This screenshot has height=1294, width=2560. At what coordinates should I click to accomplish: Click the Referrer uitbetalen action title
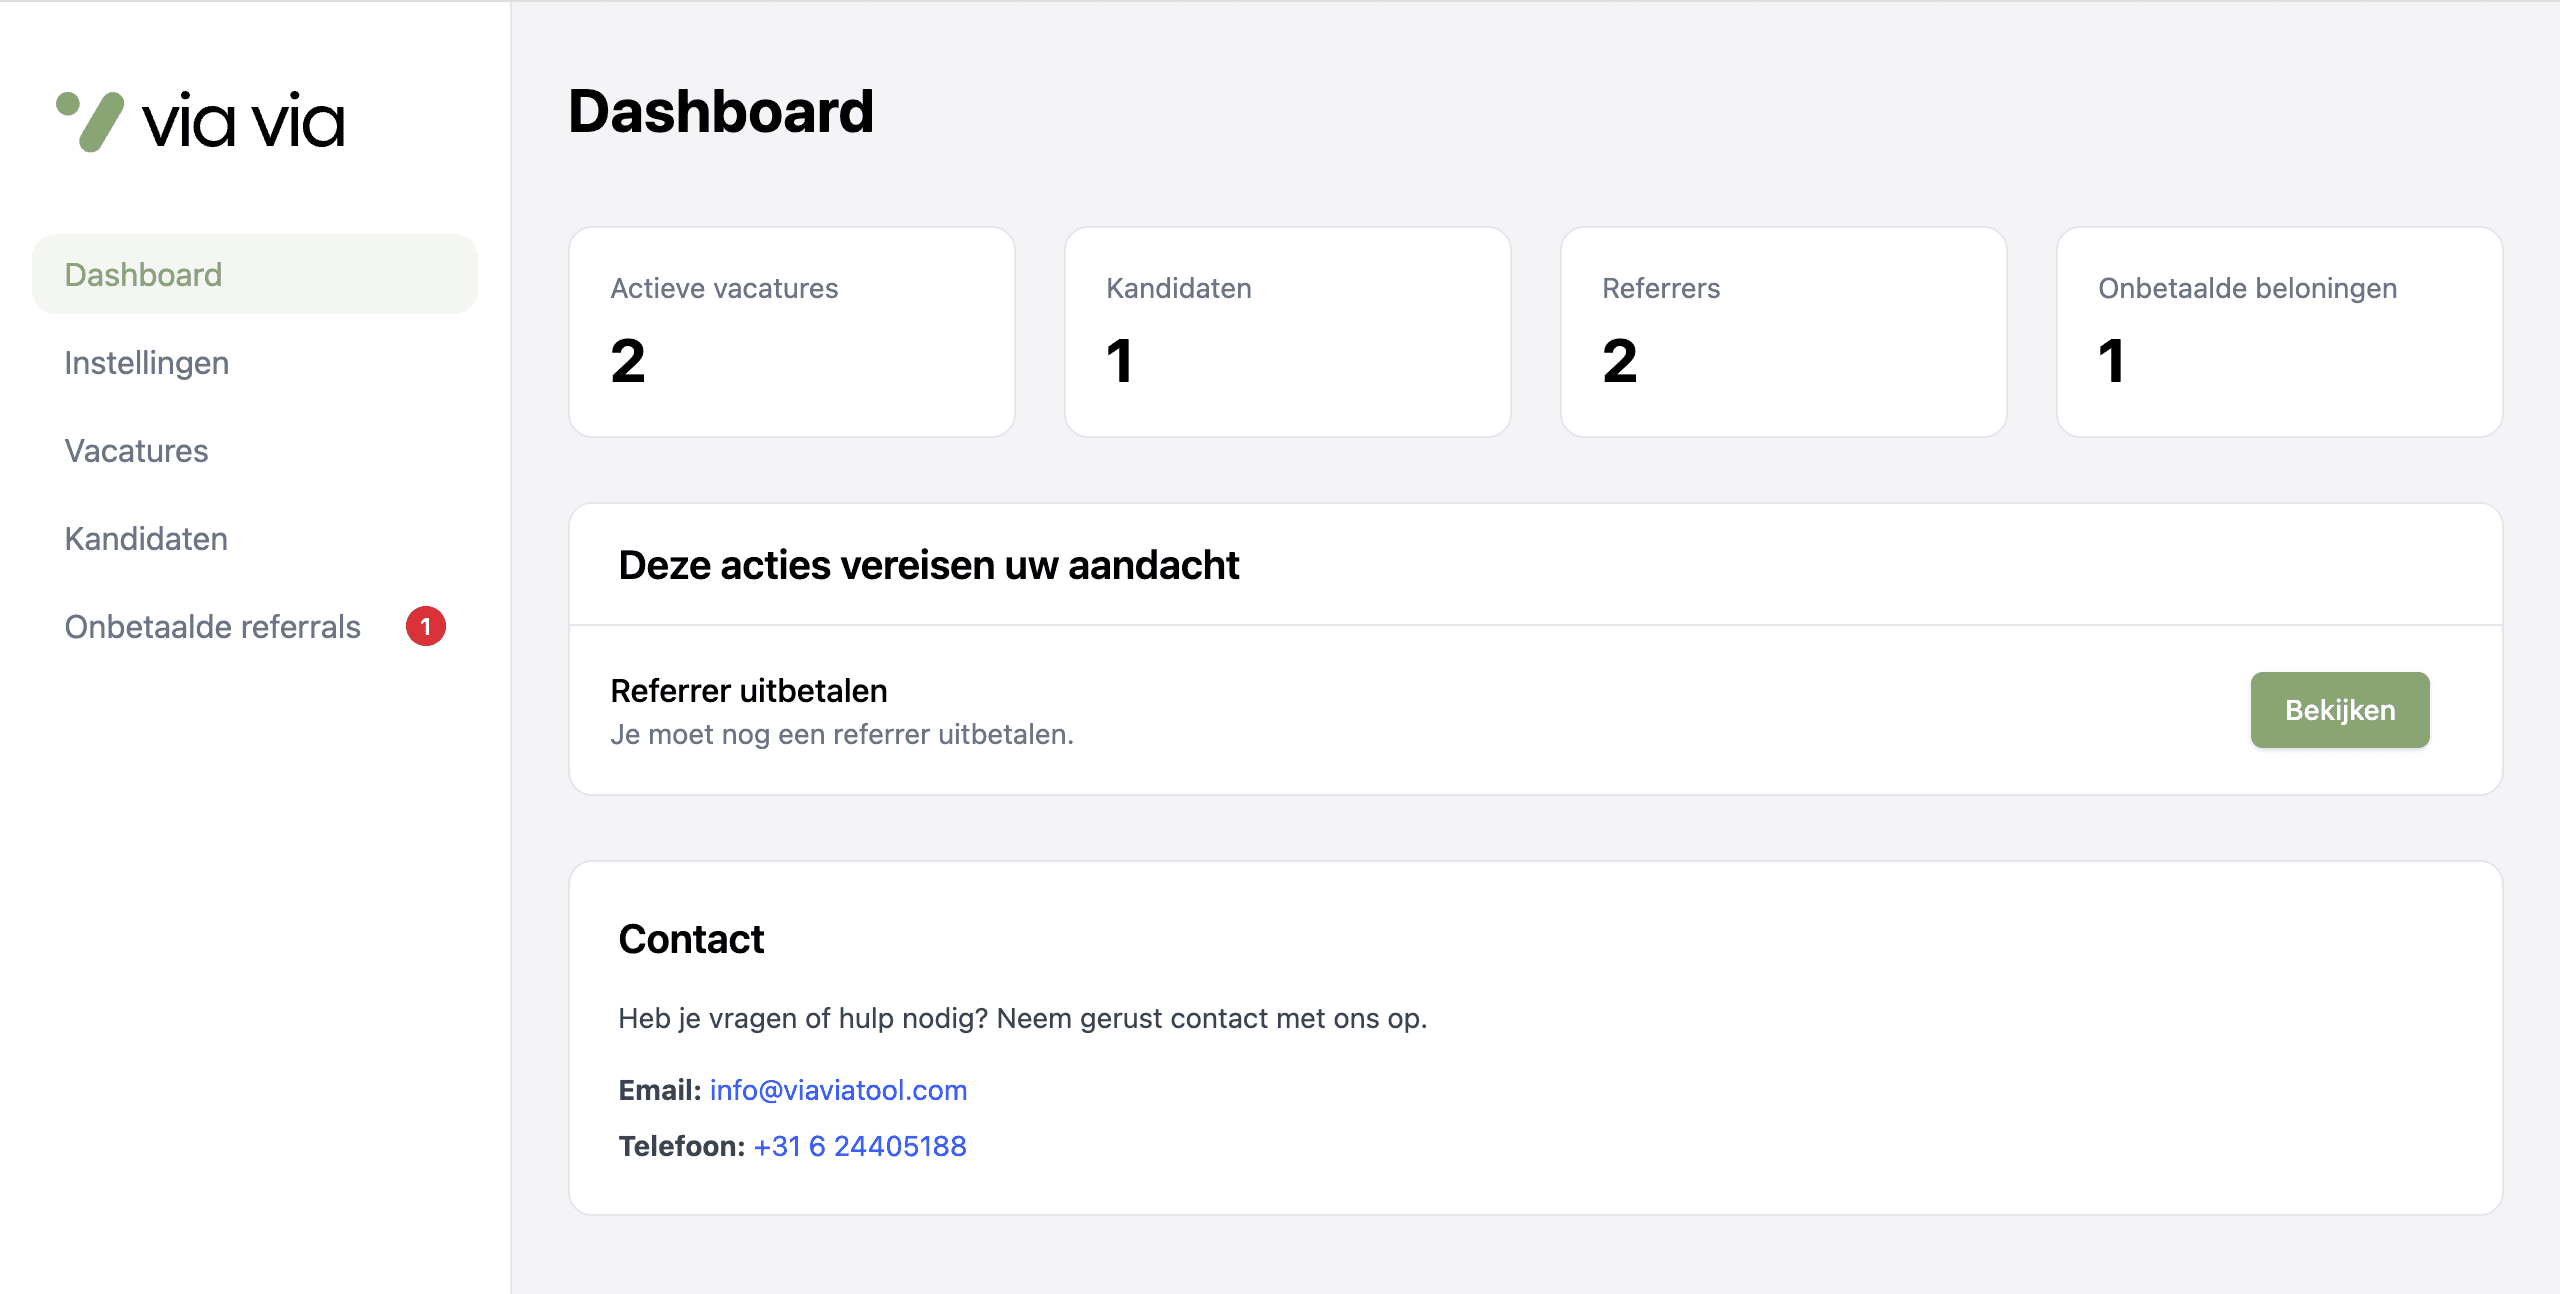(748, 691)
